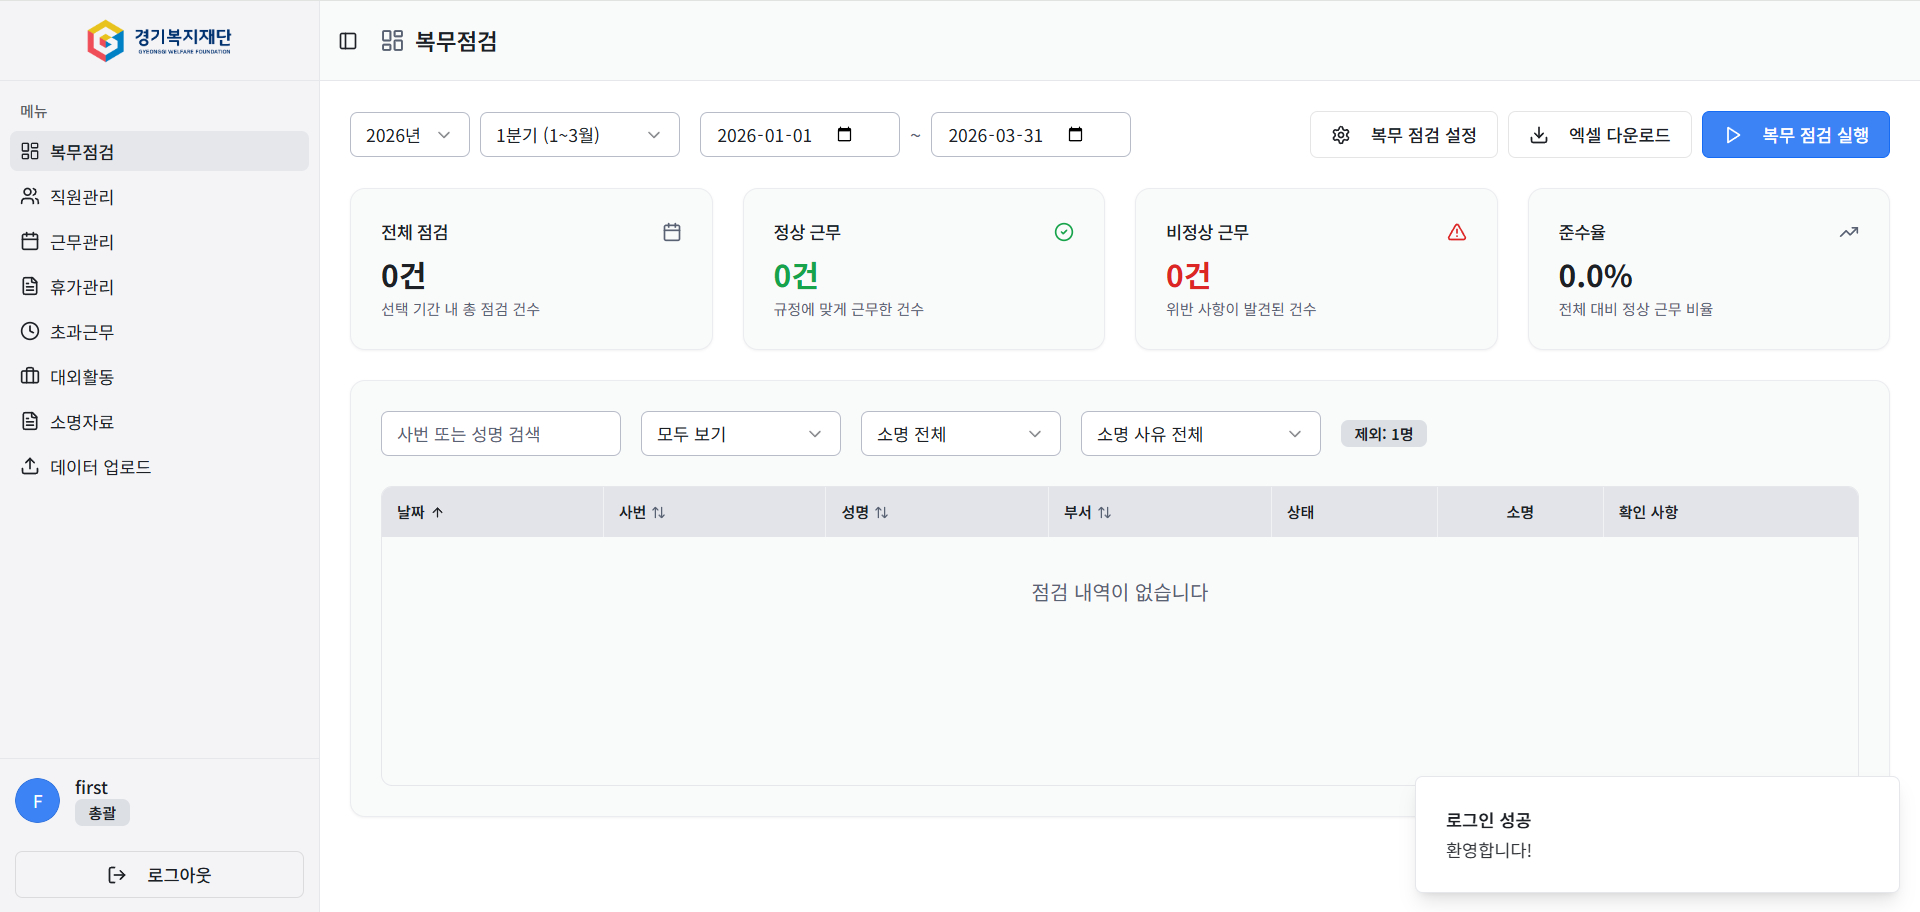Expand the 소명 사유 전체 dropdown
Viewport: 1920px width, 912px height.
pos(1199,433)
